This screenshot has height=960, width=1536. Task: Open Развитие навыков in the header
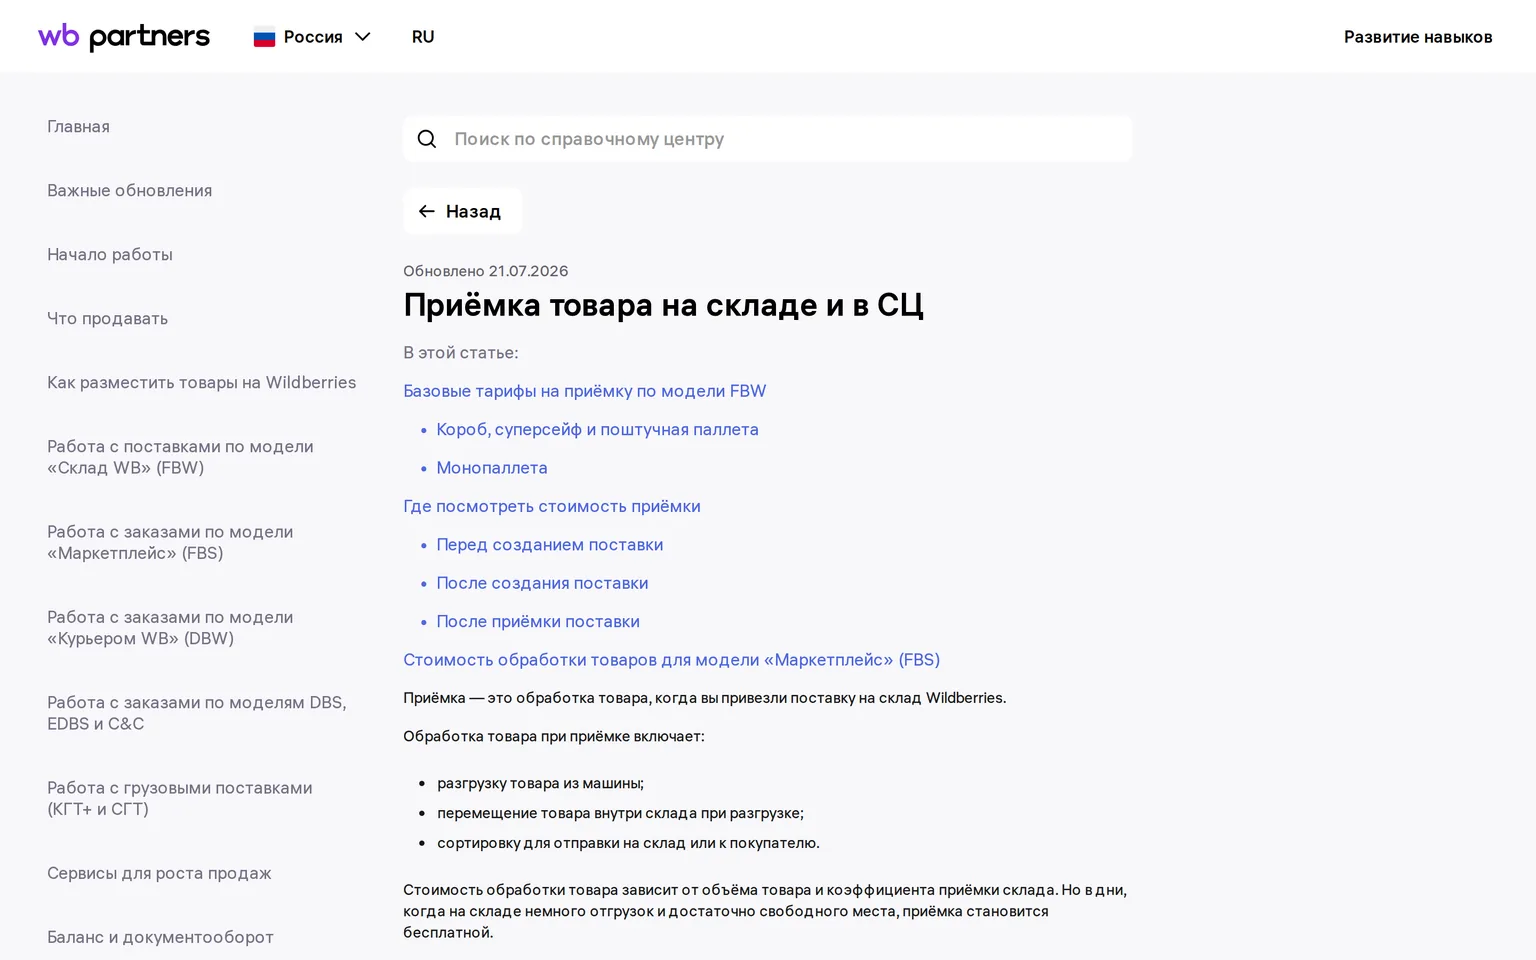pos(1418,37)
